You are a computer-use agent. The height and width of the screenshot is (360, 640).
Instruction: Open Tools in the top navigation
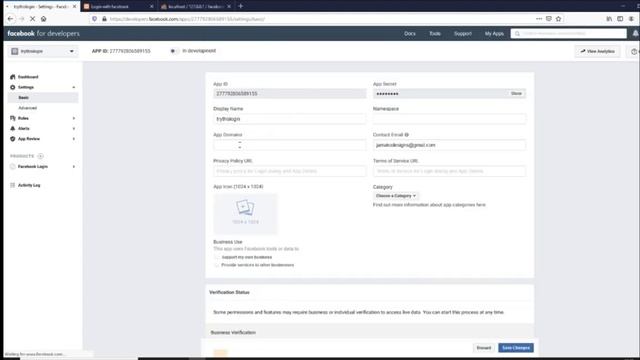[435, 33]
